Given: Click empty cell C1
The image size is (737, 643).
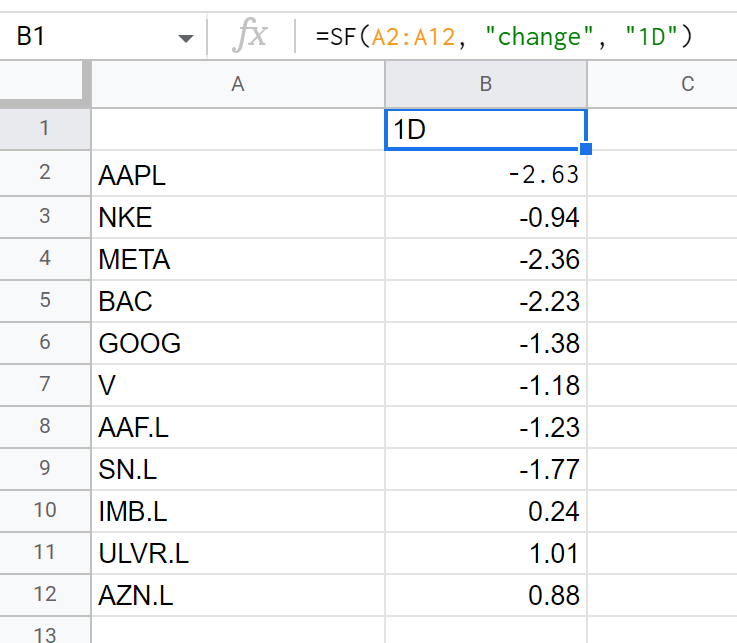Looking at the screenshot, I should click(662, 129).
